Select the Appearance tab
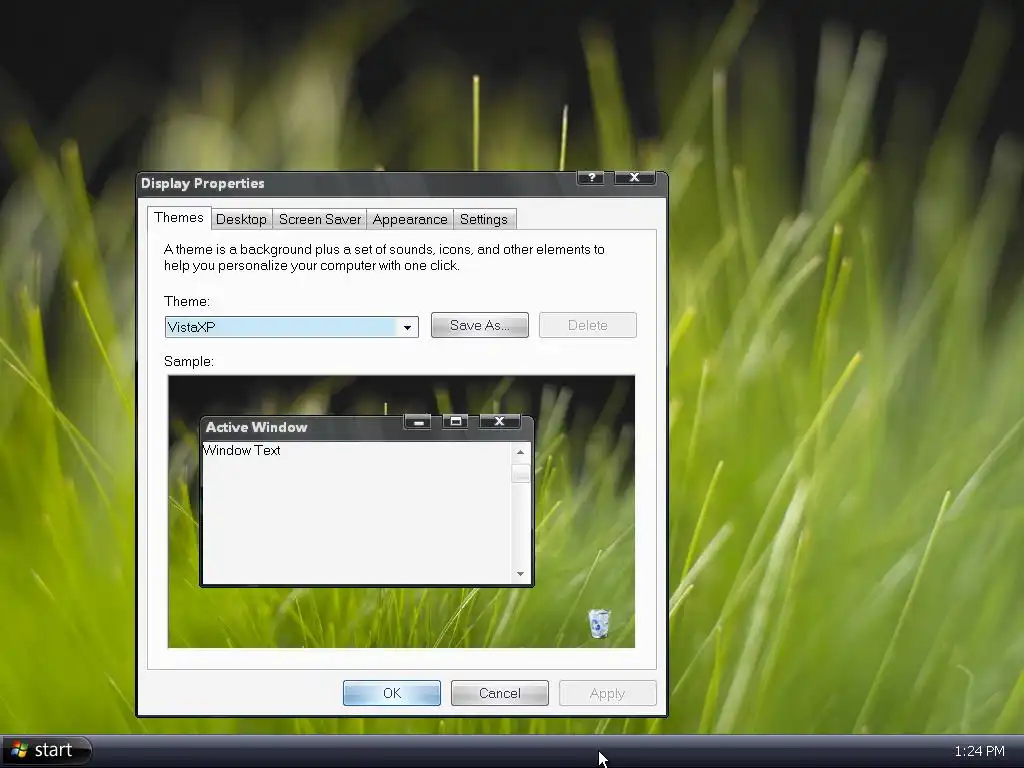Image resolution: width=1024 pixels, height=768 pixels. tap(410, 219)
